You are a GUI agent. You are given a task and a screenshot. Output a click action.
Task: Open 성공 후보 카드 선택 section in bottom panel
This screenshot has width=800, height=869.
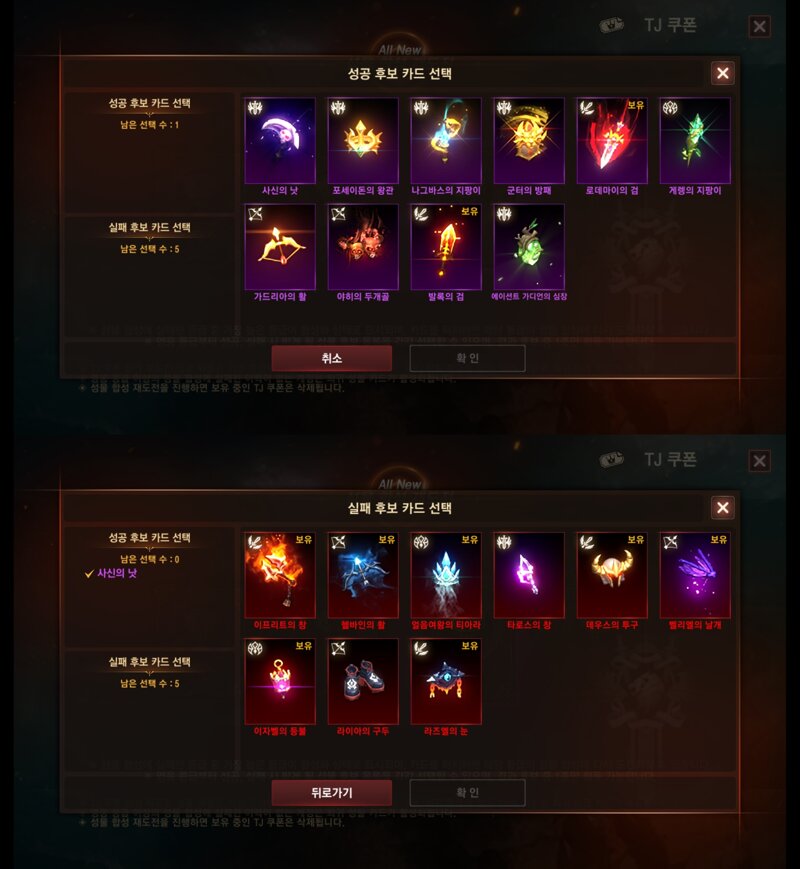[x=149, y=538]
